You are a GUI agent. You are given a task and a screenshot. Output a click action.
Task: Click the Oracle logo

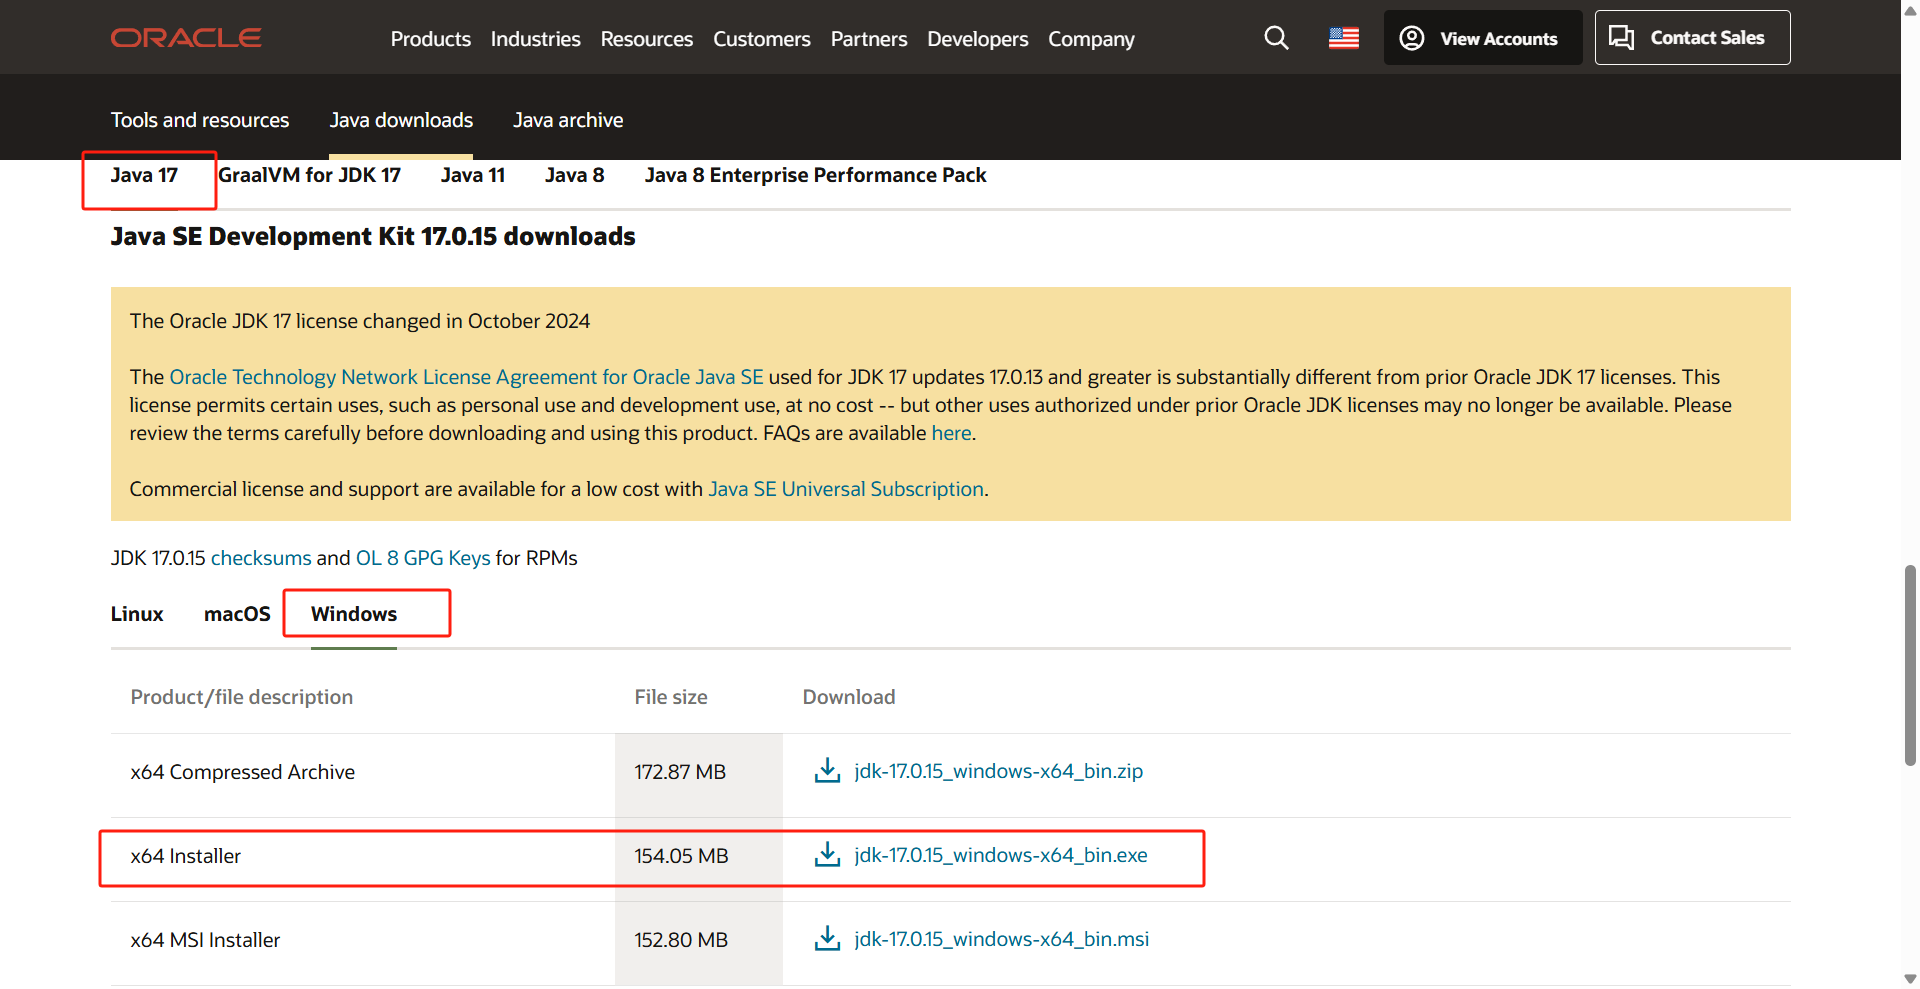(x=186, y=38)
